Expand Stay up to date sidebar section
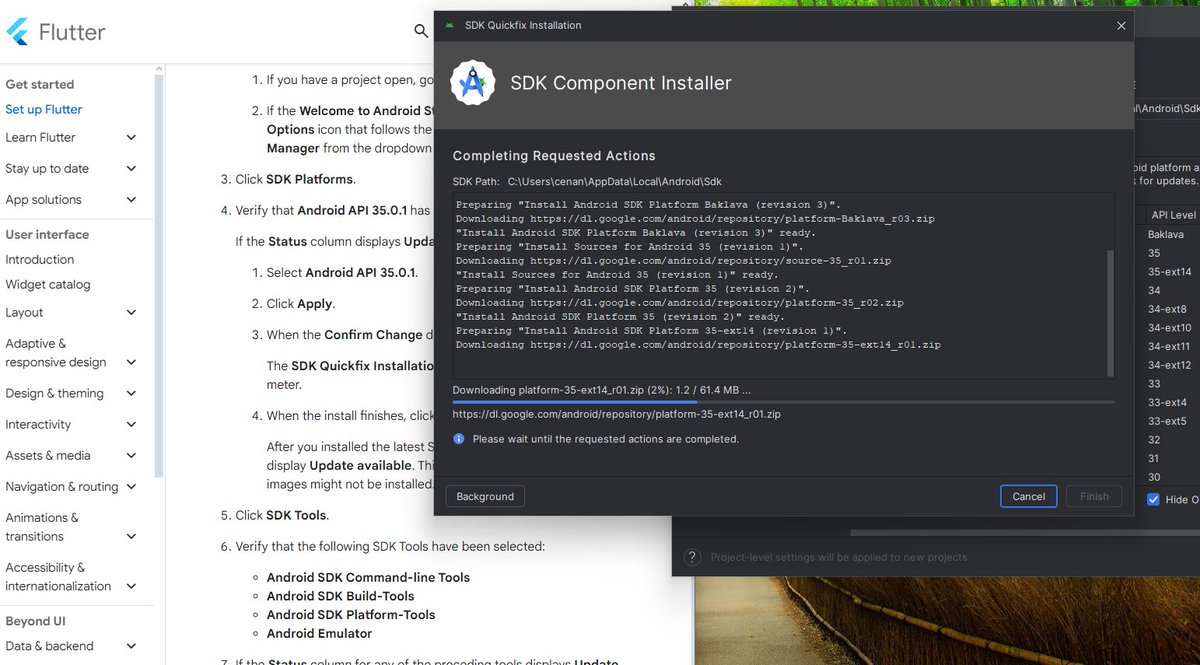 click(x=131, y=169)
